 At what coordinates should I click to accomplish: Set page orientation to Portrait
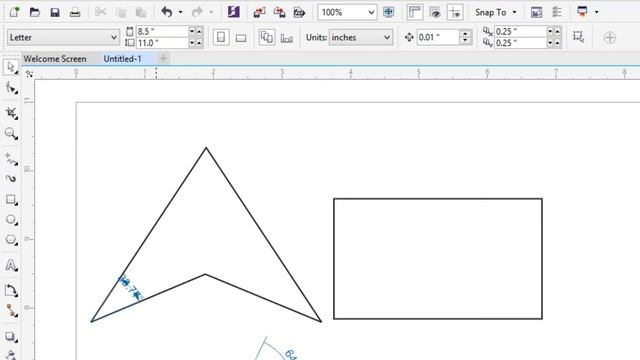221,38
